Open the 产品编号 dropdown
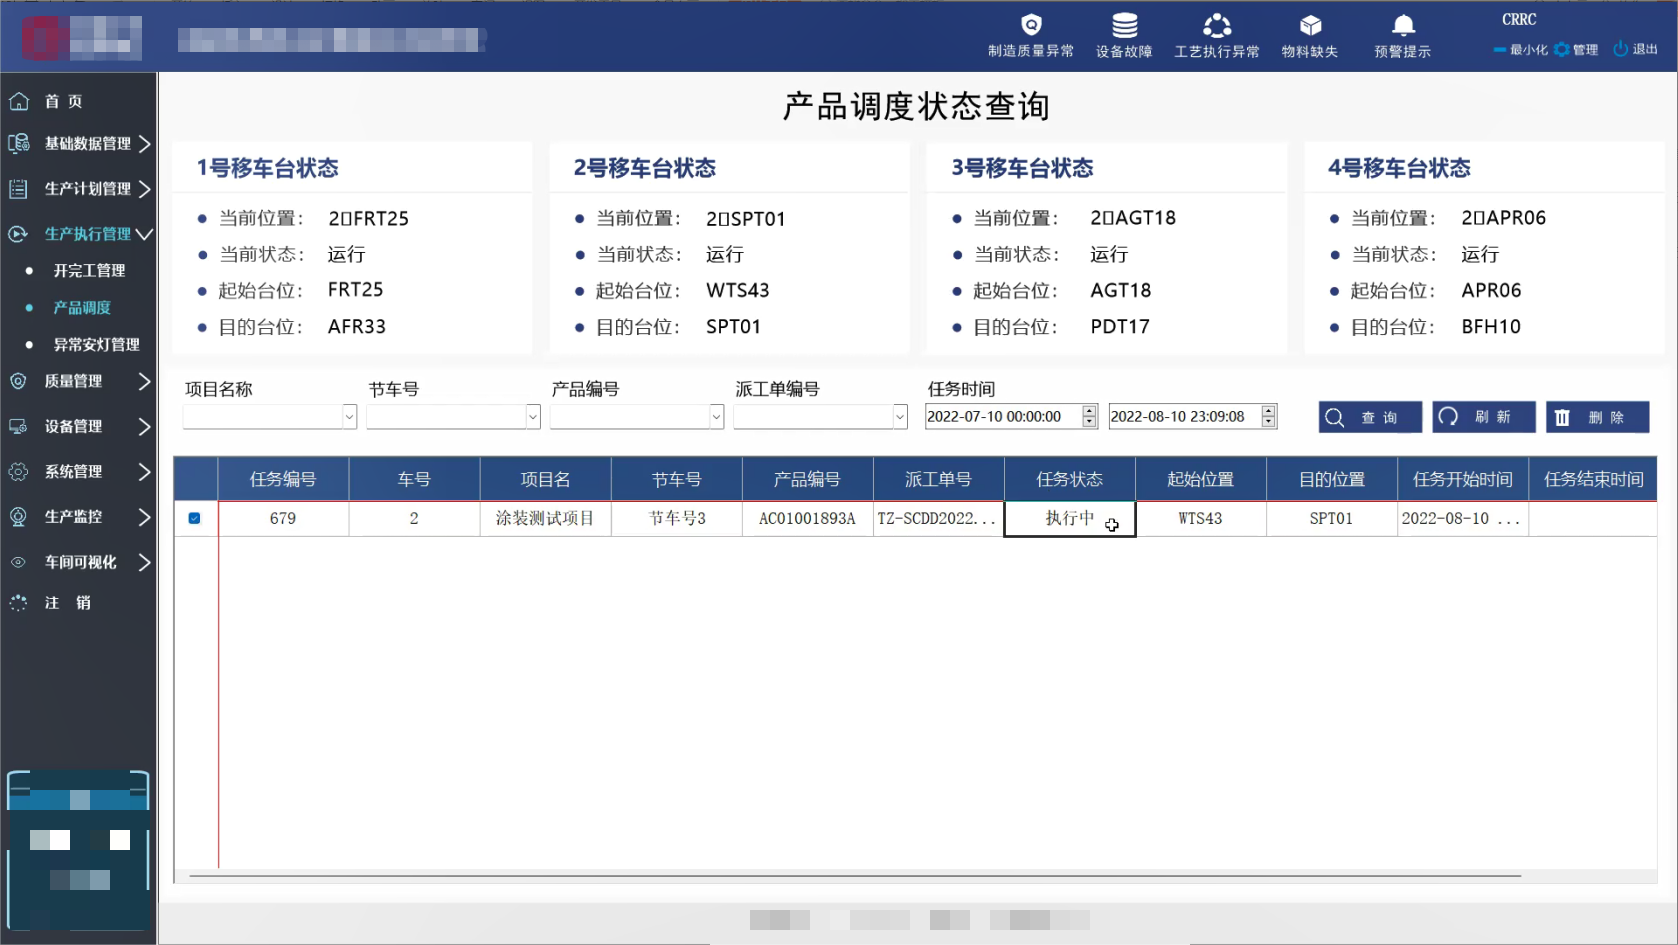 [716, 416]
